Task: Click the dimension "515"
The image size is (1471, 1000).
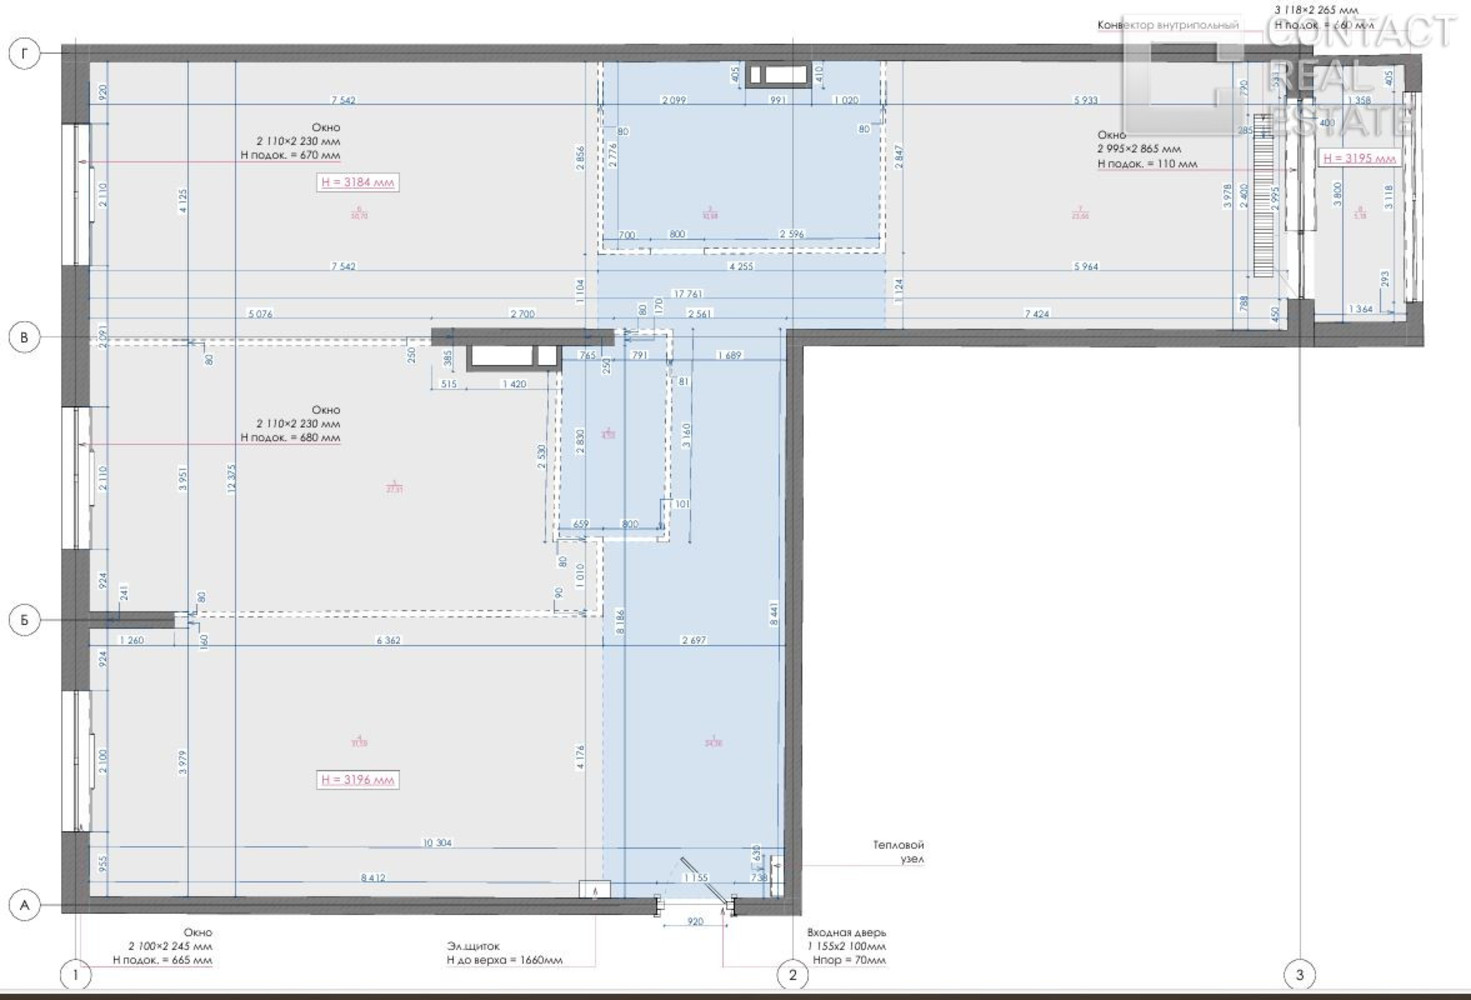Action: pos(448,384)
